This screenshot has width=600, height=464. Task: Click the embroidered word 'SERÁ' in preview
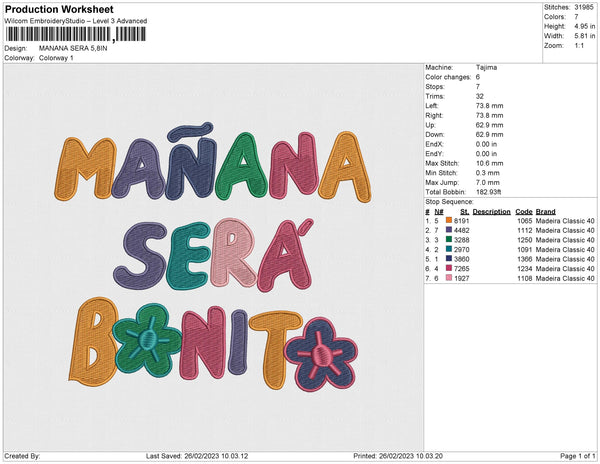coord(214,256)
